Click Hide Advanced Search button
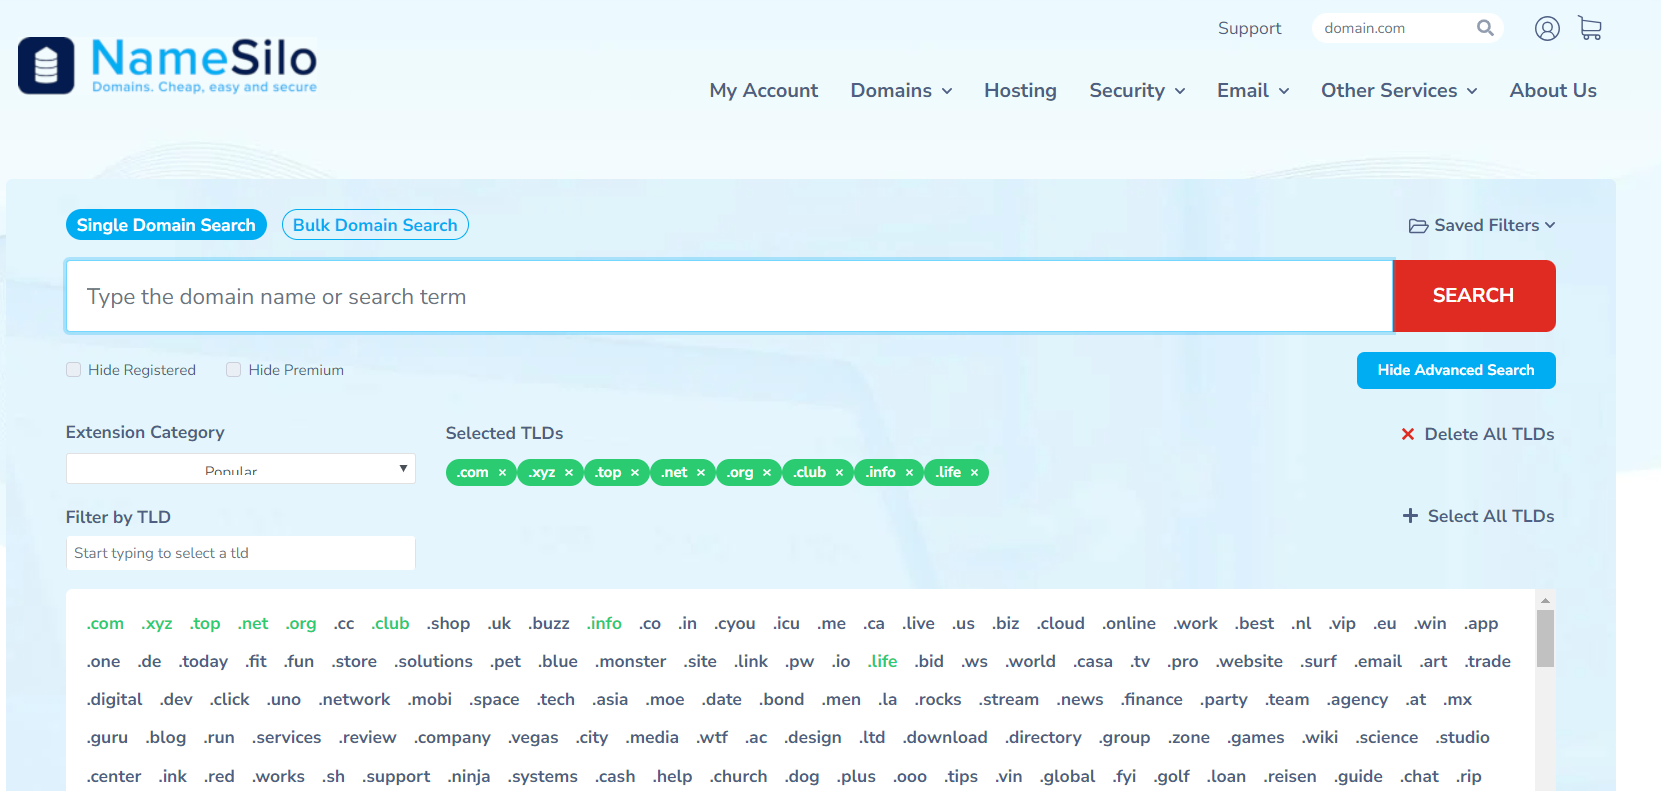Viewport: 1661px width, 791px height. (x=1456, y=370)
